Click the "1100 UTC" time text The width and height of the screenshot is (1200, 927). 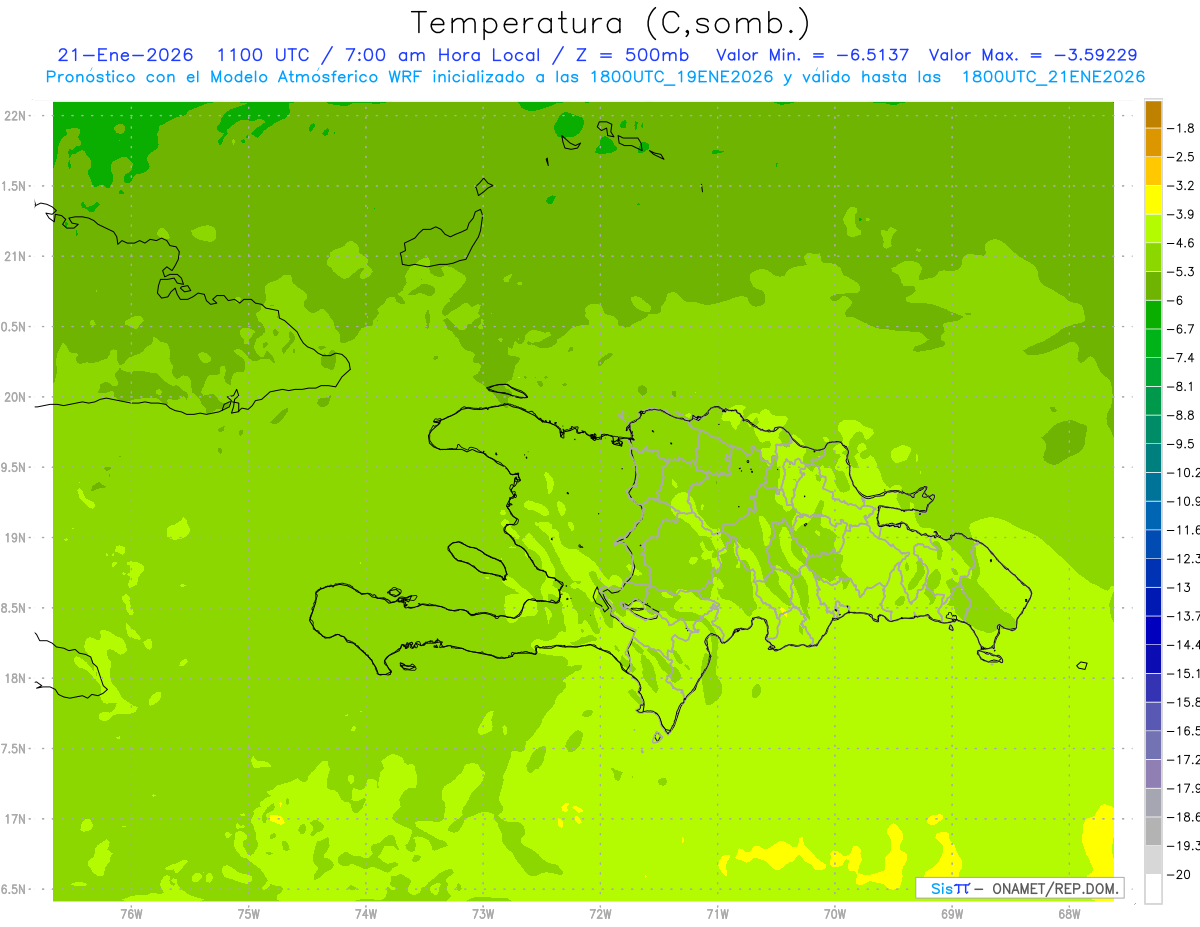tap(264, 55)
